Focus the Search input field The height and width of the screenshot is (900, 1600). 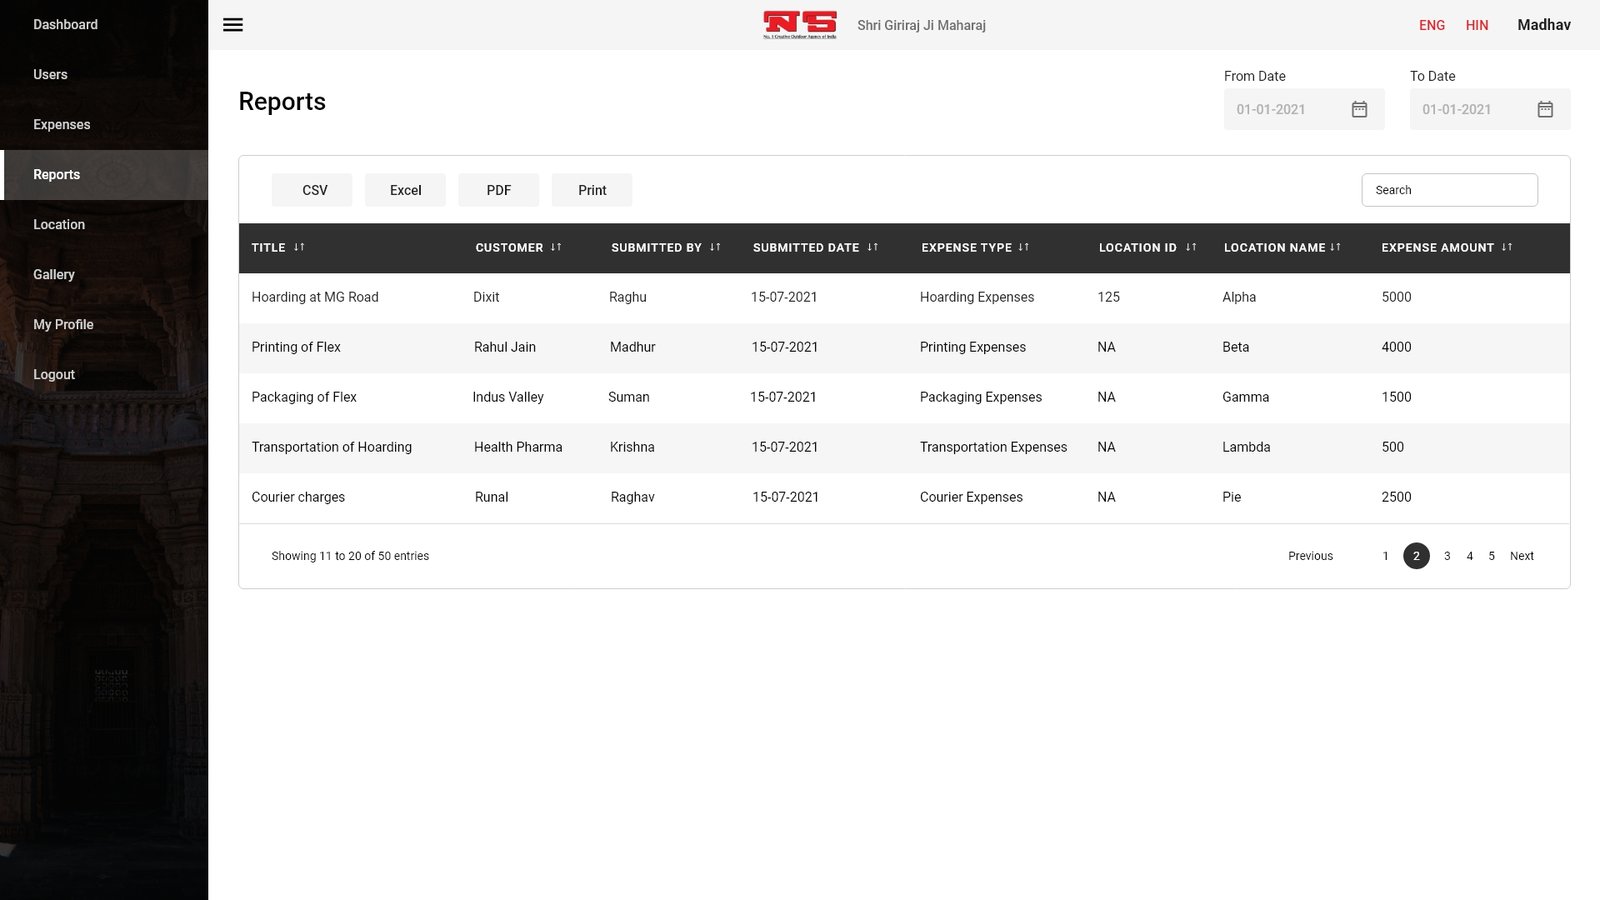coord(1449,190)
